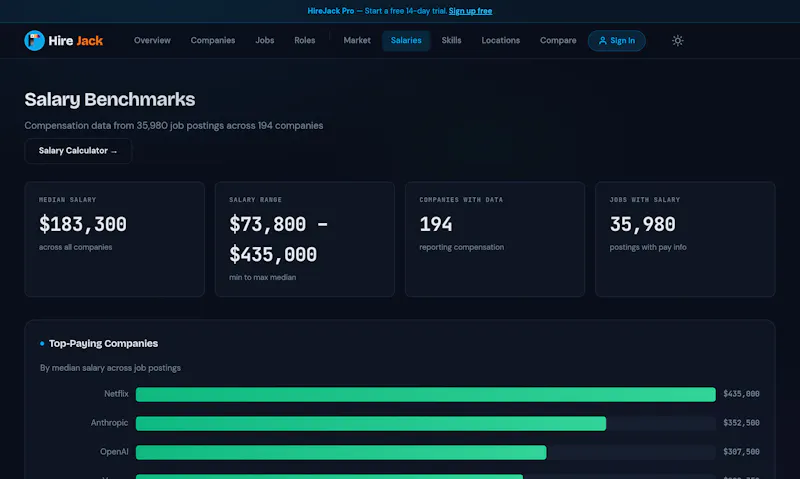
Task: Click "By median salary across job postings" subtitle
Action: (110, 368)
